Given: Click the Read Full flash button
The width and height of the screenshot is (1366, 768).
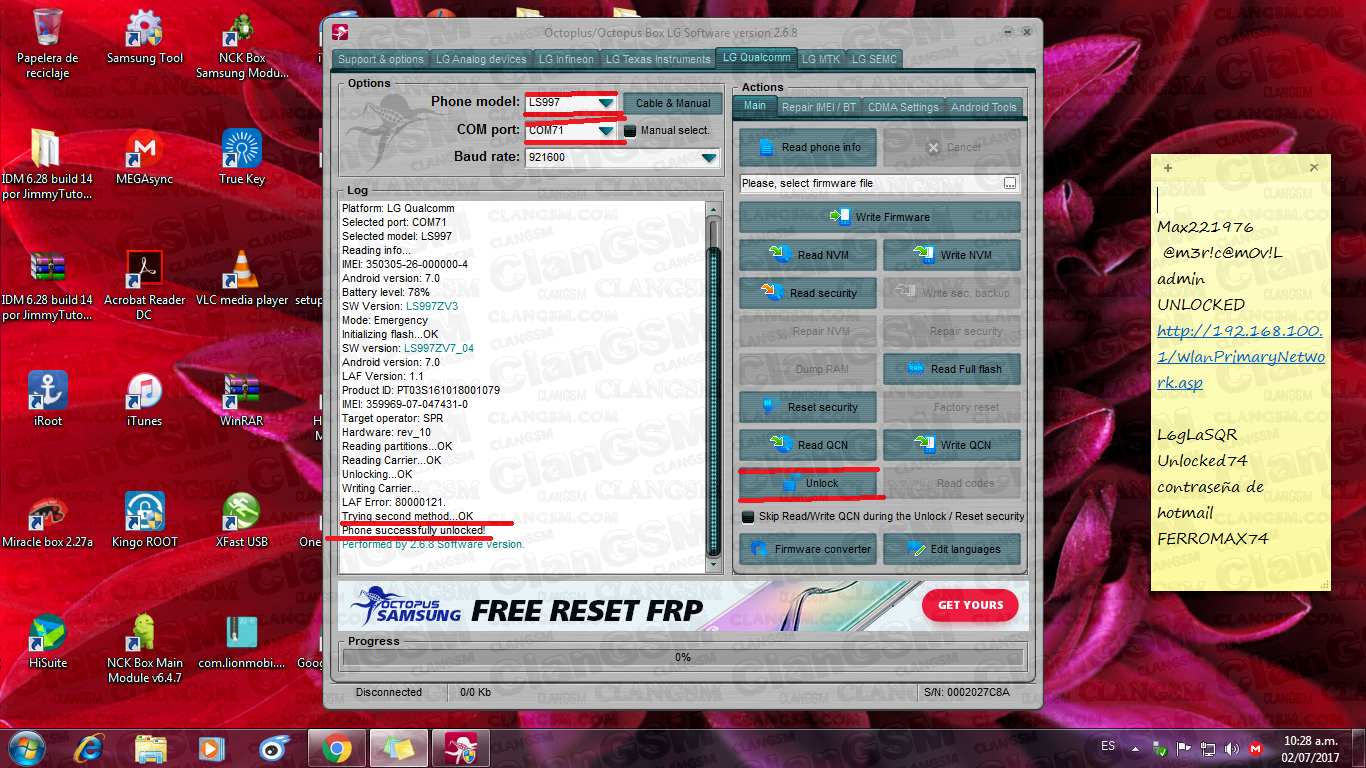Looking at the screenshot, I should click(x=951, y=369).
